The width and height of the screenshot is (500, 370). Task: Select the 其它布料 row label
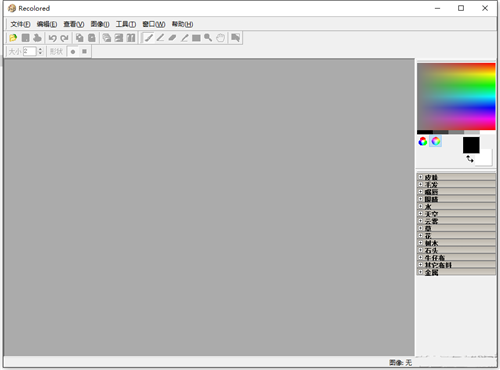coord(438,265)
